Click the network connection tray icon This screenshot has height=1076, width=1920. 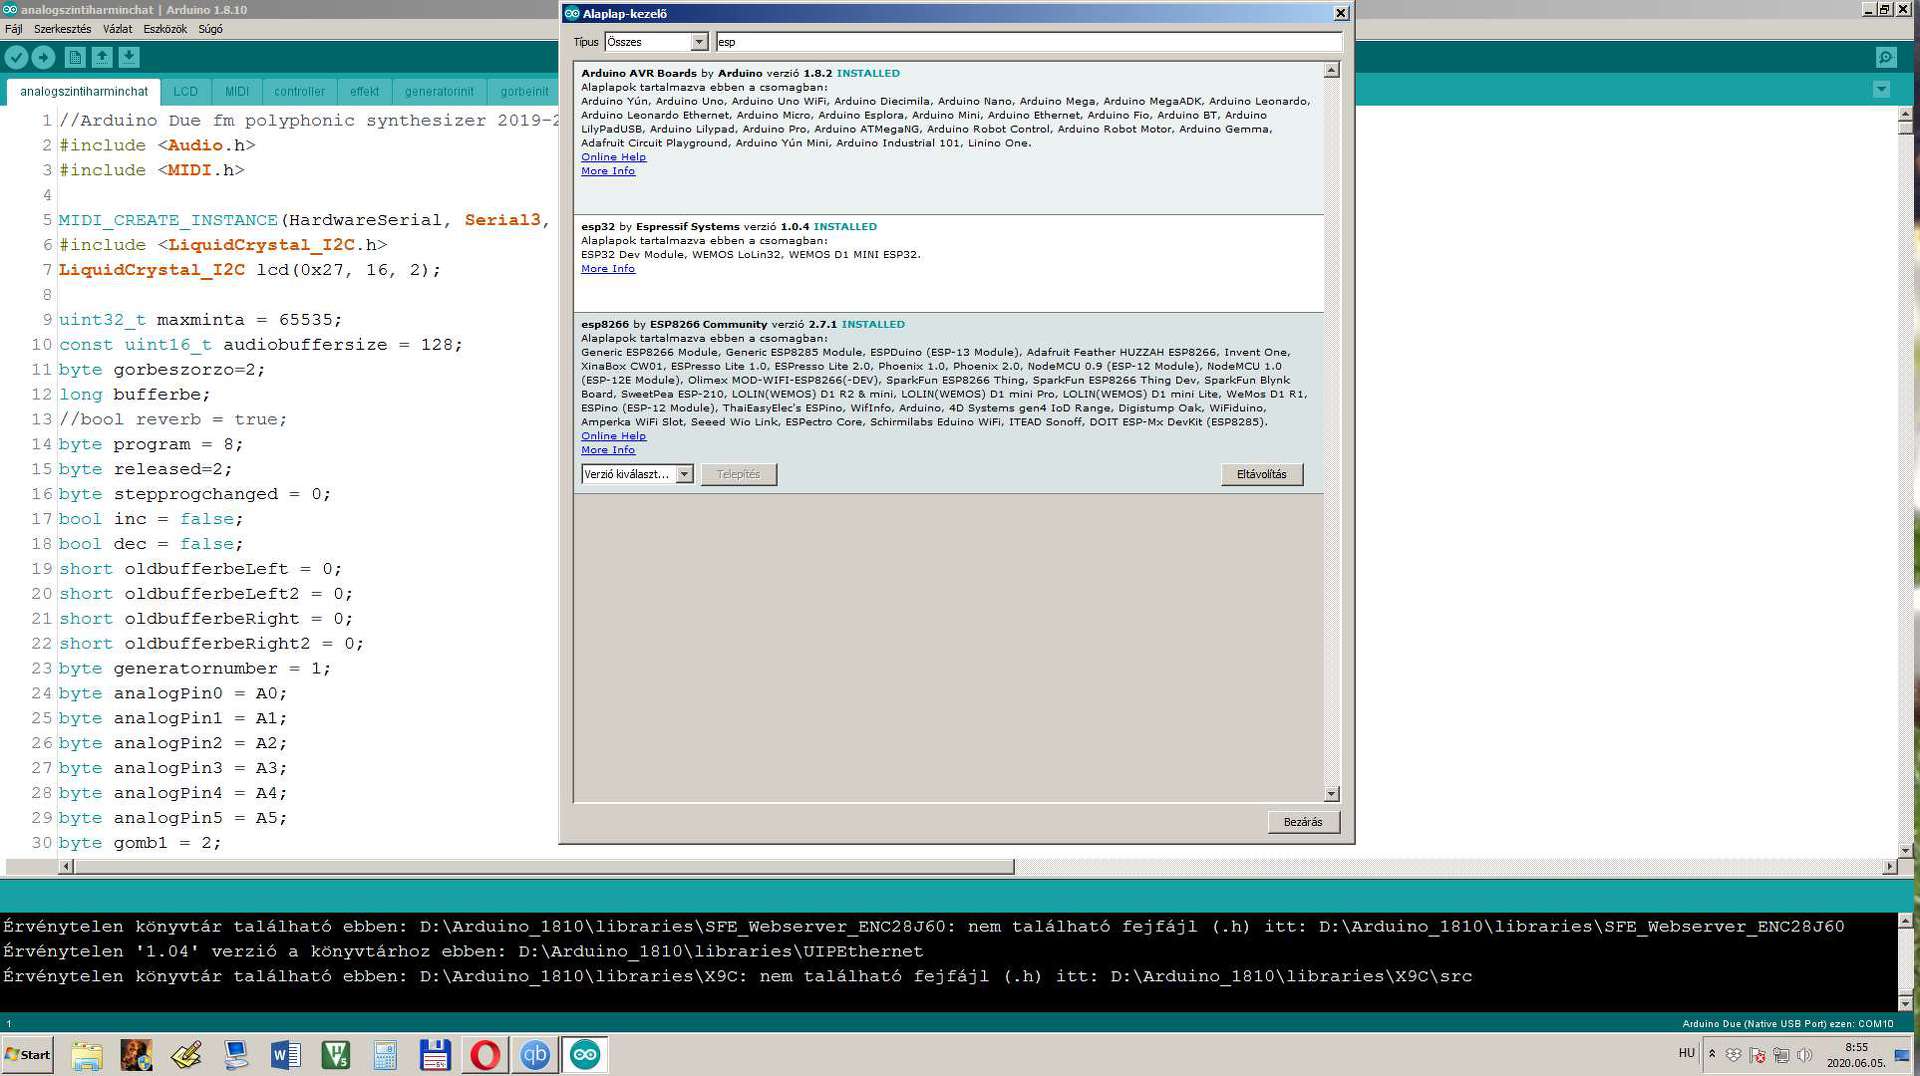click(1781, 1055)
